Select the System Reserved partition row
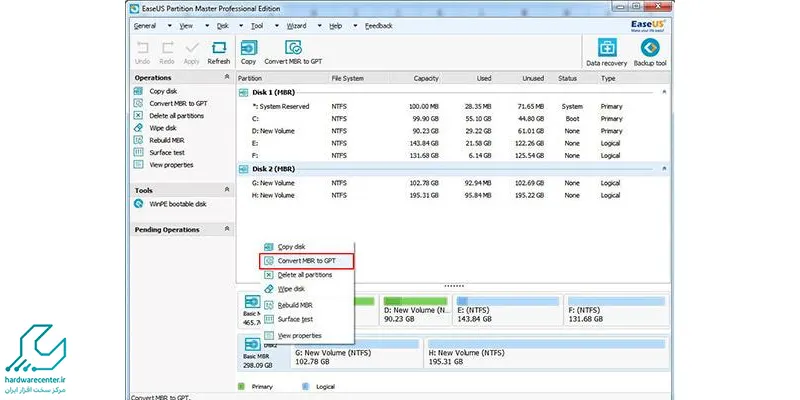The height and width of the screenshot is (400, 800). coord(453,107)
